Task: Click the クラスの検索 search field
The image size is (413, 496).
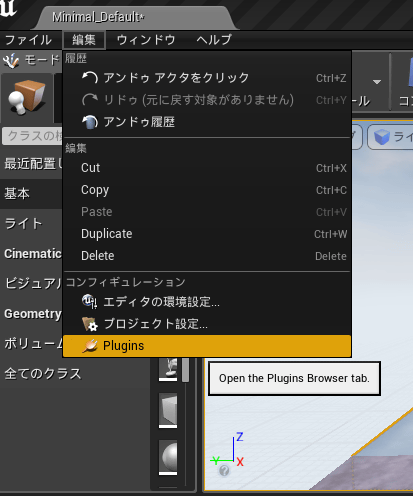Action: pos(32,136)
